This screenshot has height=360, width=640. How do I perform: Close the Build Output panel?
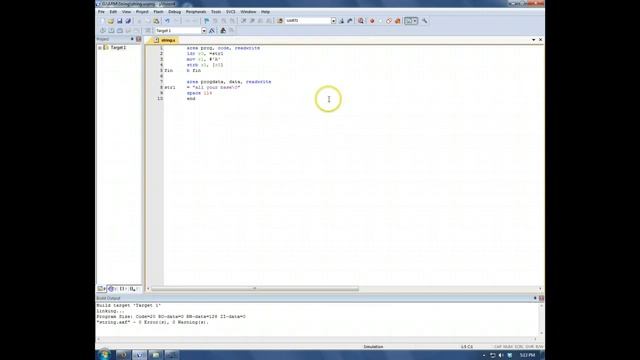coord(541,298)
